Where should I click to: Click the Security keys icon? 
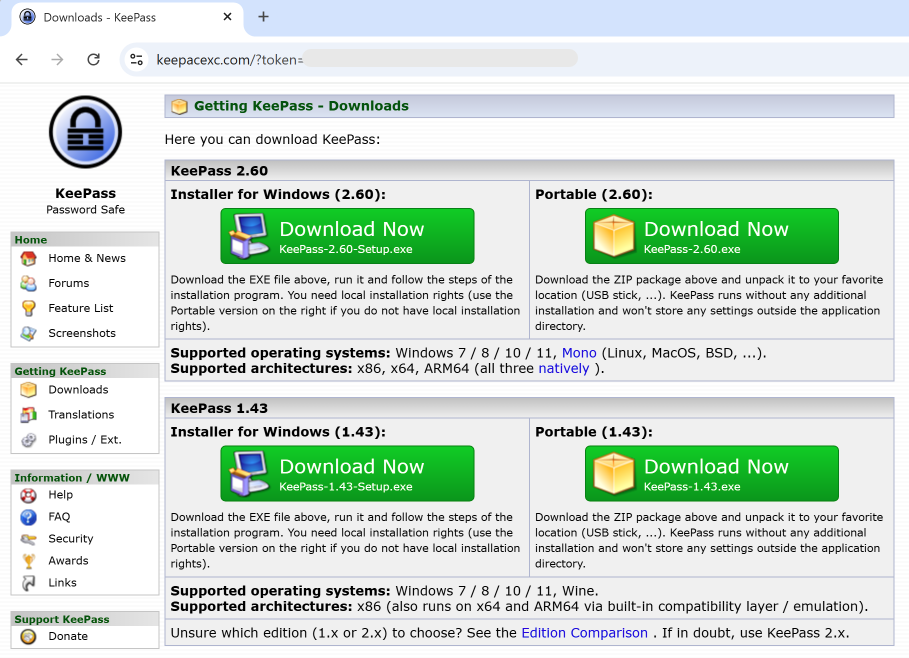coord(29,539)
